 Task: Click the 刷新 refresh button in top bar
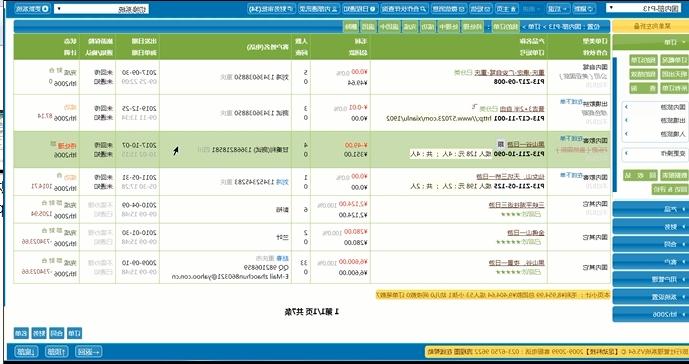pyautogui.click(x=584, y=8)
